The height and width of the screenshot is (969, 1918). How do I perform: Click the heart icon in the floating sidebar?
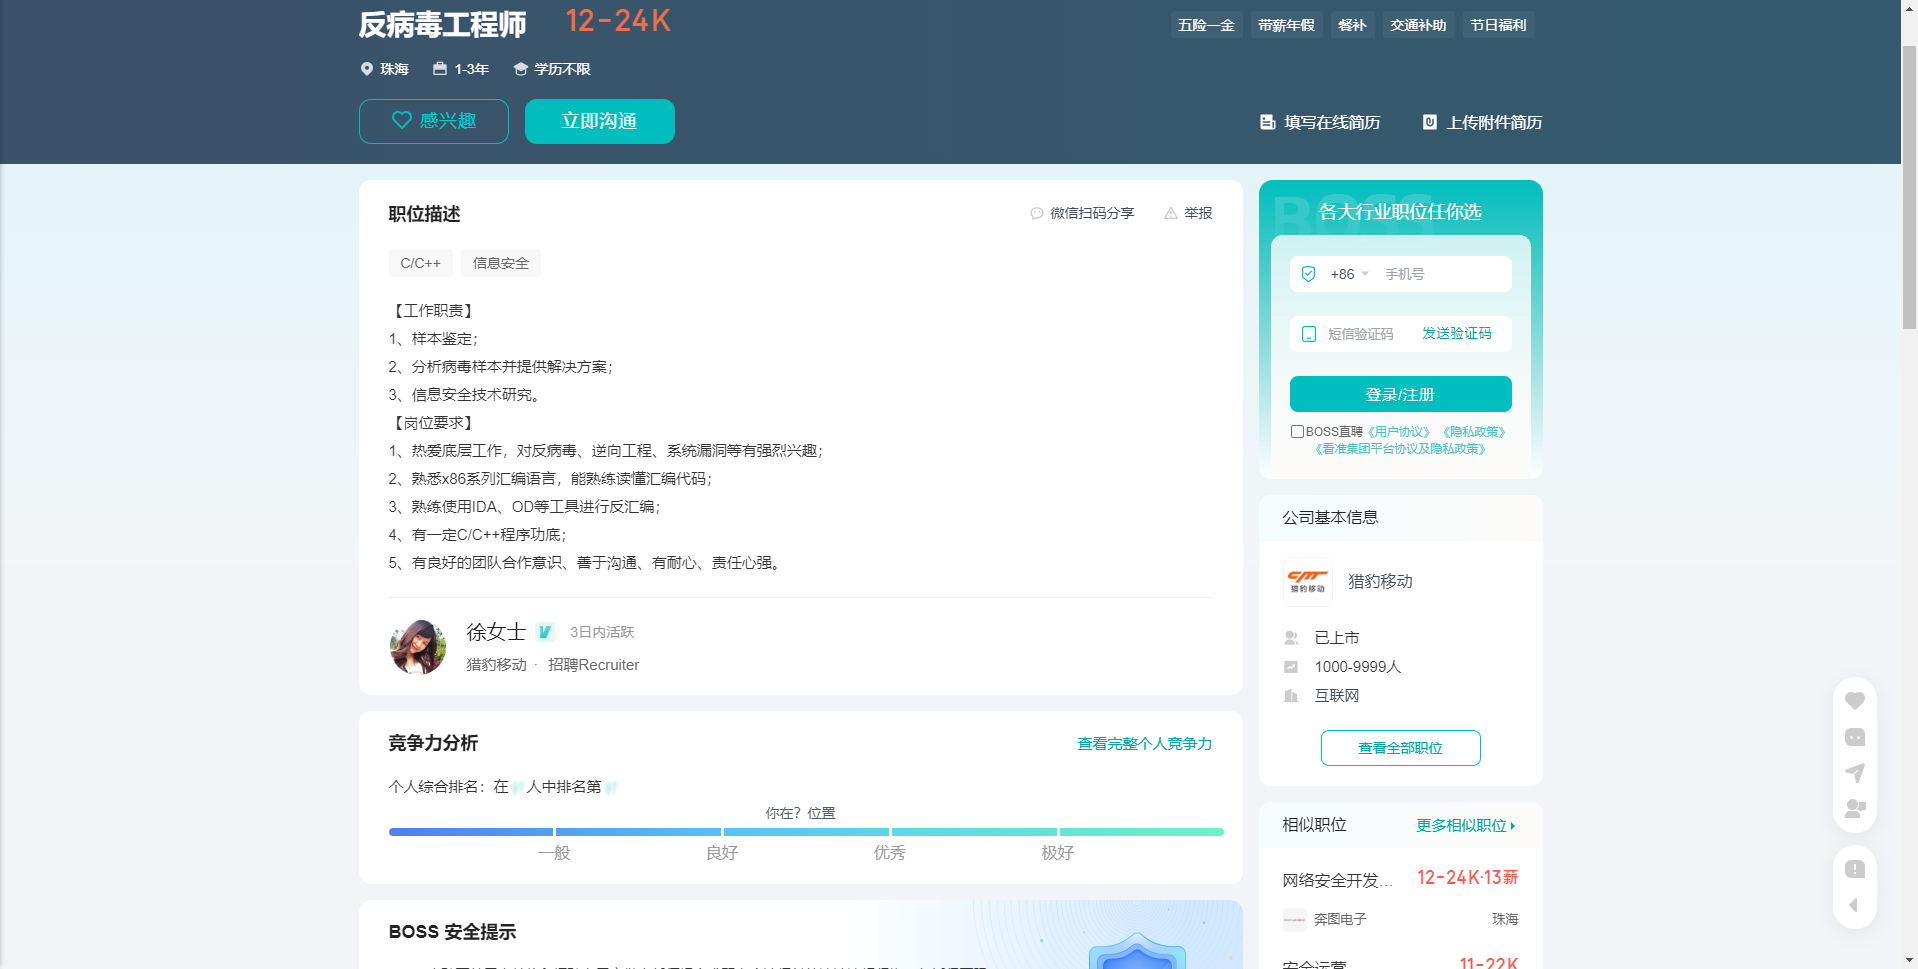(1854, 701)
